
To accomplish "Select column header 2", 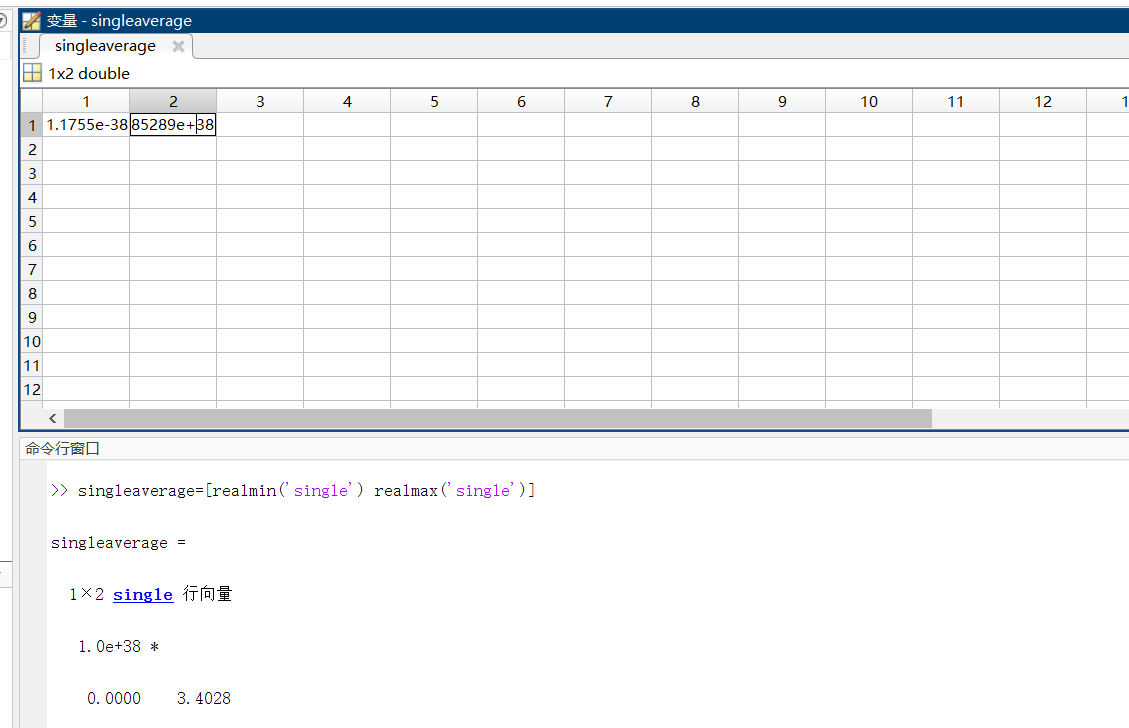I will (x=174, y=102).
